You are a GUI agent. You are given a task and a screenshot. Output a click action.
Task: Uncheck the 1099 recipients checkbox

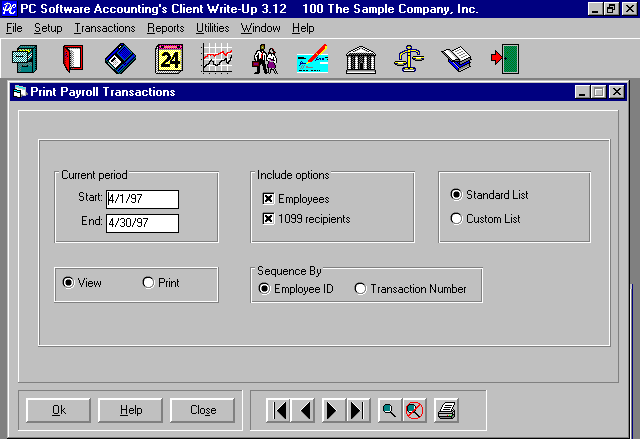268,219
